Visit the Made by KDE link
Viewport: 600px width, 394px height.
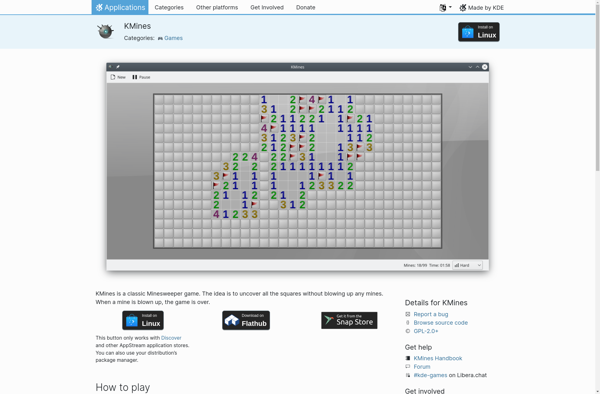[x=481, y=8]
